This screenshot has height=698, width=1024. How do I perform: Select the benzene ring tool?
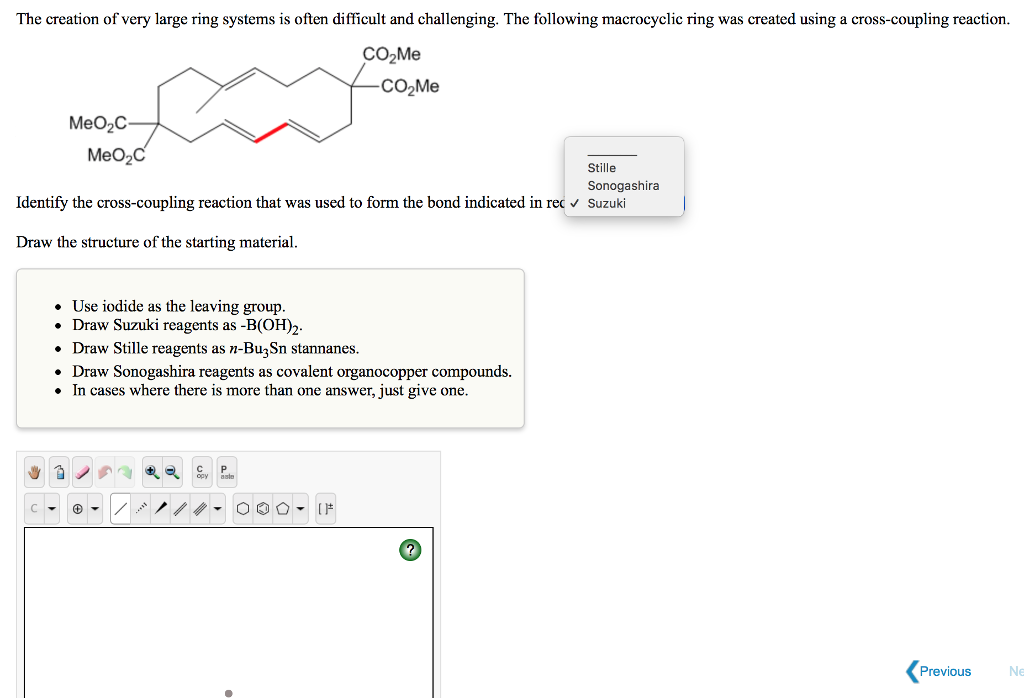click(262, 508)
